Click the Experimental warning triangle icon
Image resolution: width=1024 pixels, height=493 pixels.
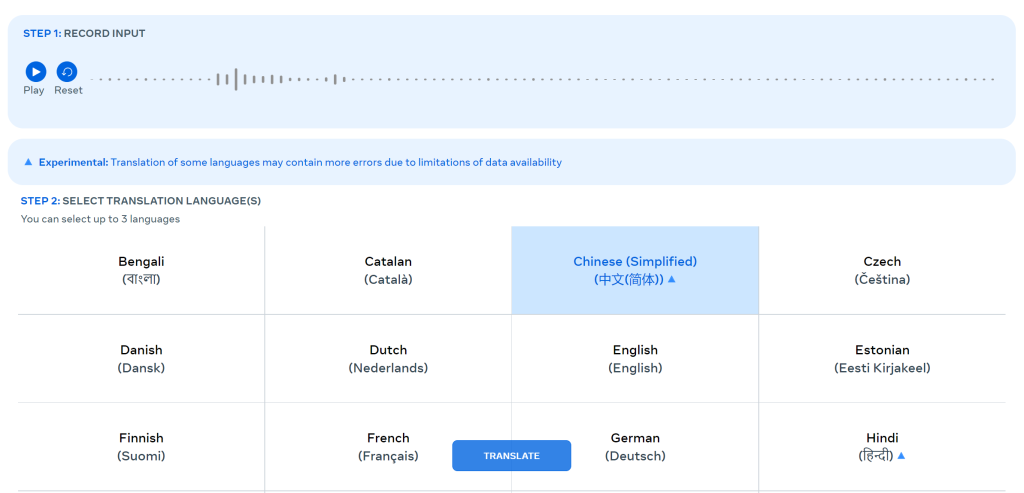[28, 162]
